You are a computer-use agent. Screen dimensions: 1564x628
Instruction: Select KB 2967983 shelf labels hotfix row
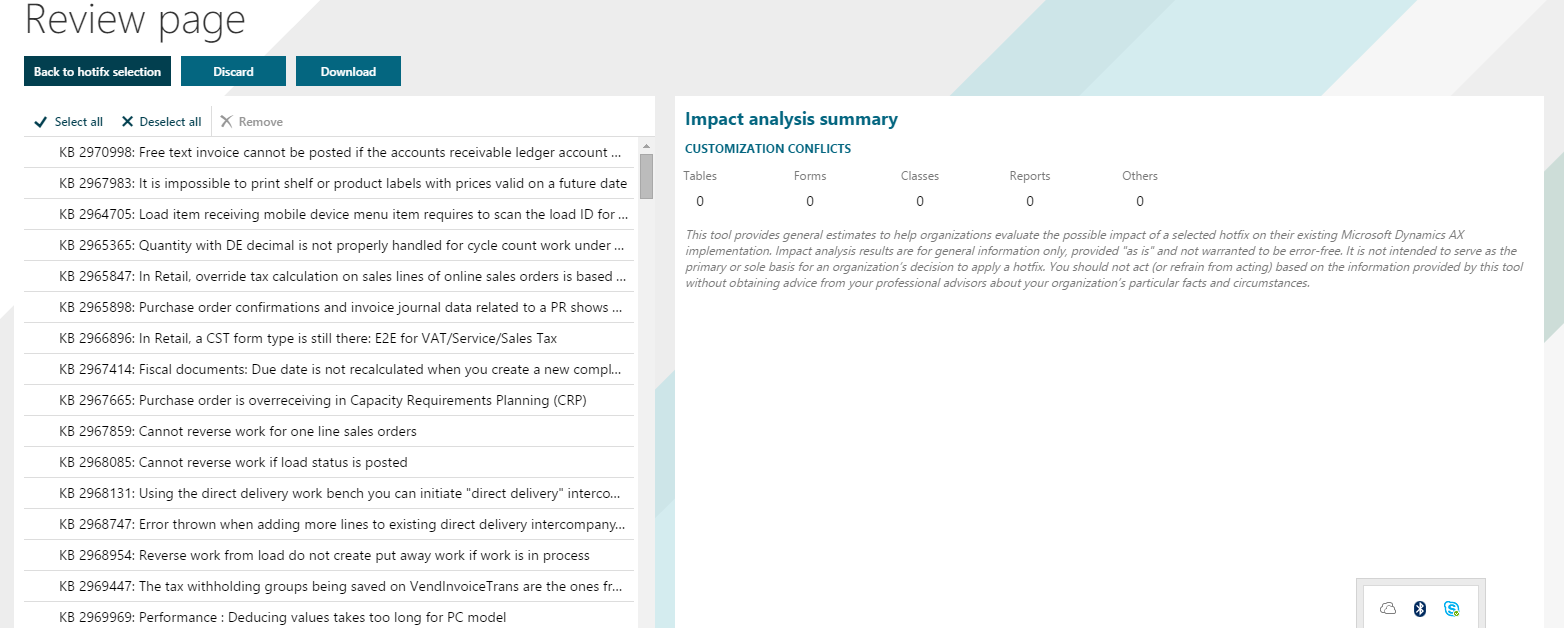(342, 184)
